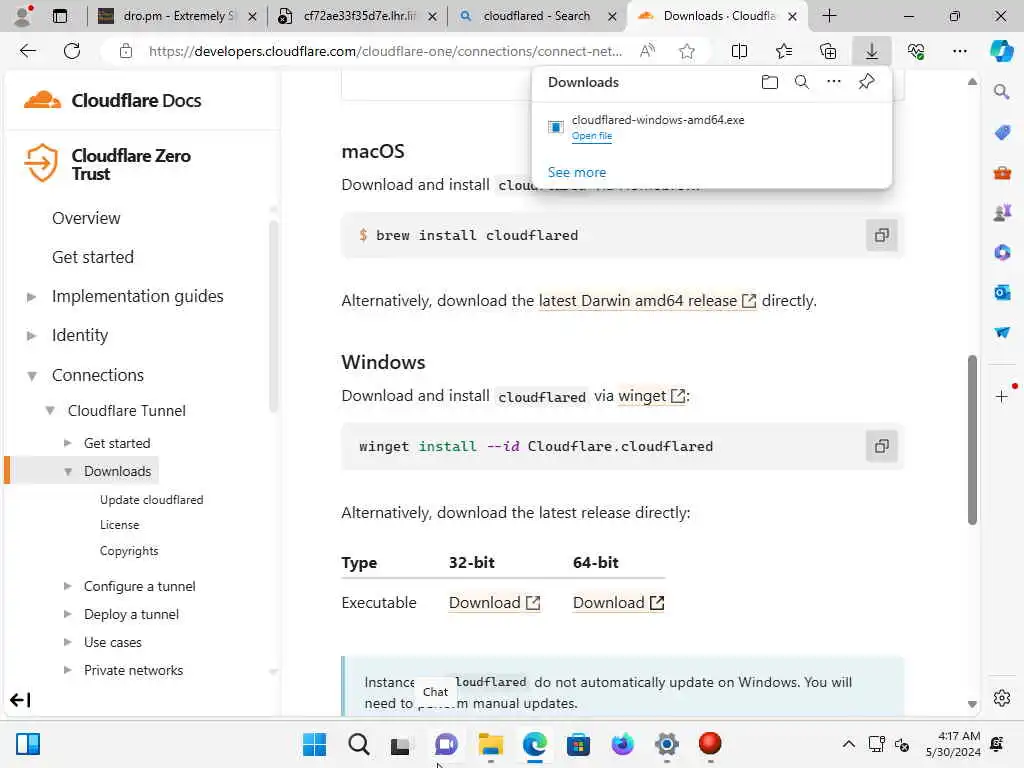This screenshot has width=1024, height=768.
Task: Pin the Downloads panel
Action: (x=866, y=82)
